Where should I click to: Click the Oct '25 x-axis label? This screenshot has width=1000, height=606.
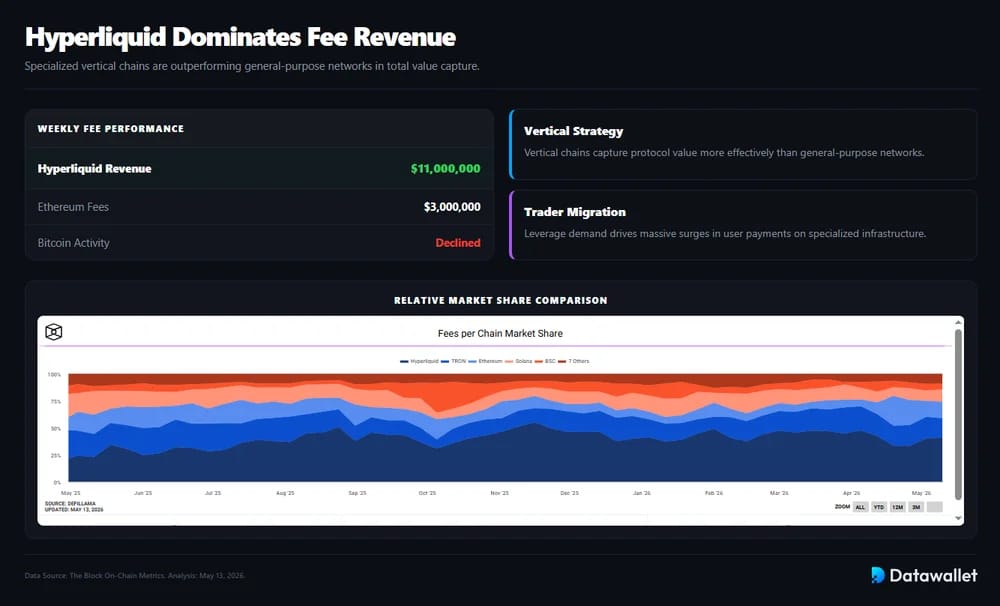pyautogui.click(x=427, y=493)
